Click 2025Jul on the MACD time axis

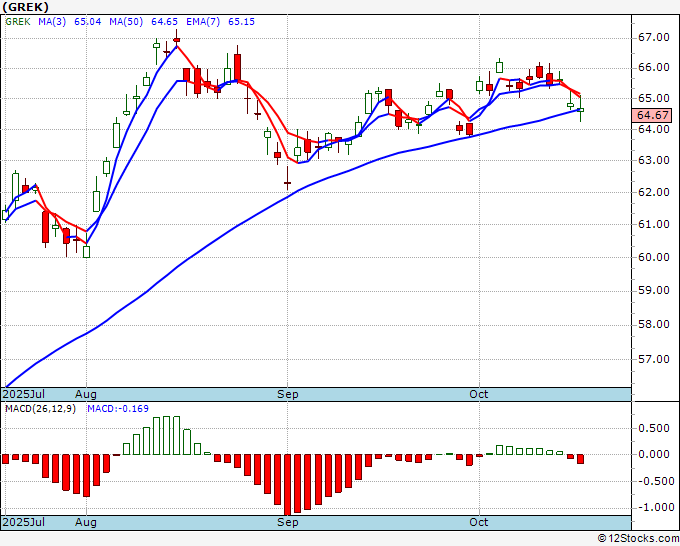click(24, 522)
